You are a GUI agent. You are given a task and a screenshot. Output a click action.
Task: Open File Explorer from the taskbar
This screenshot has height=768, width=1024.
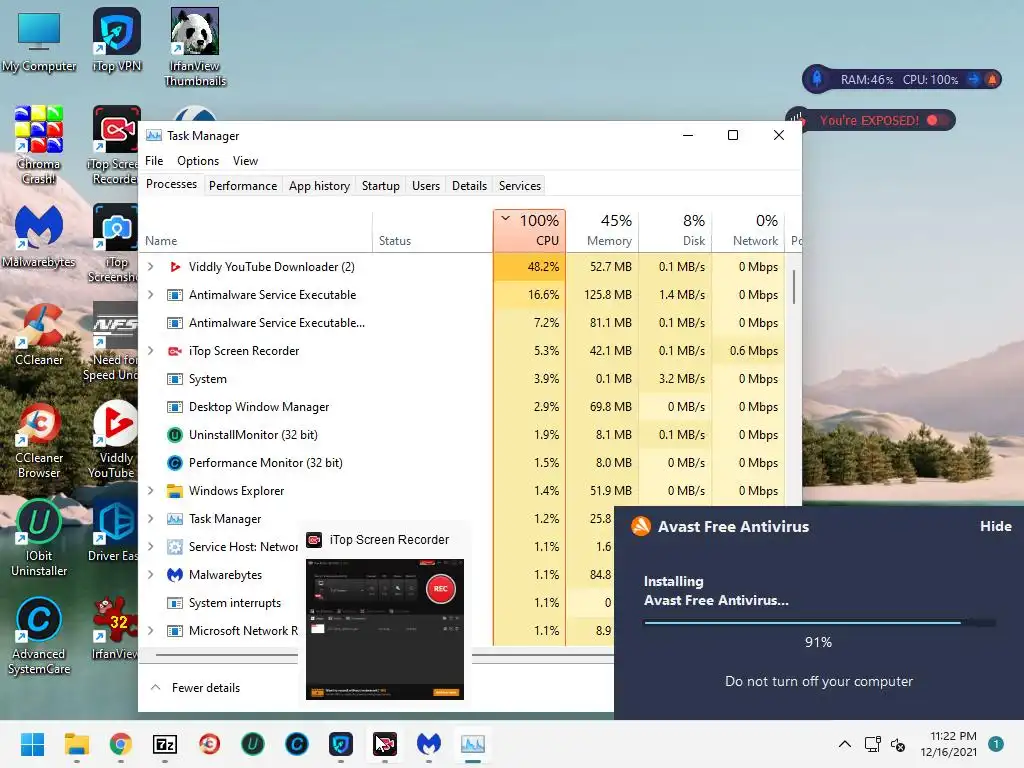[x=76, y=744]
